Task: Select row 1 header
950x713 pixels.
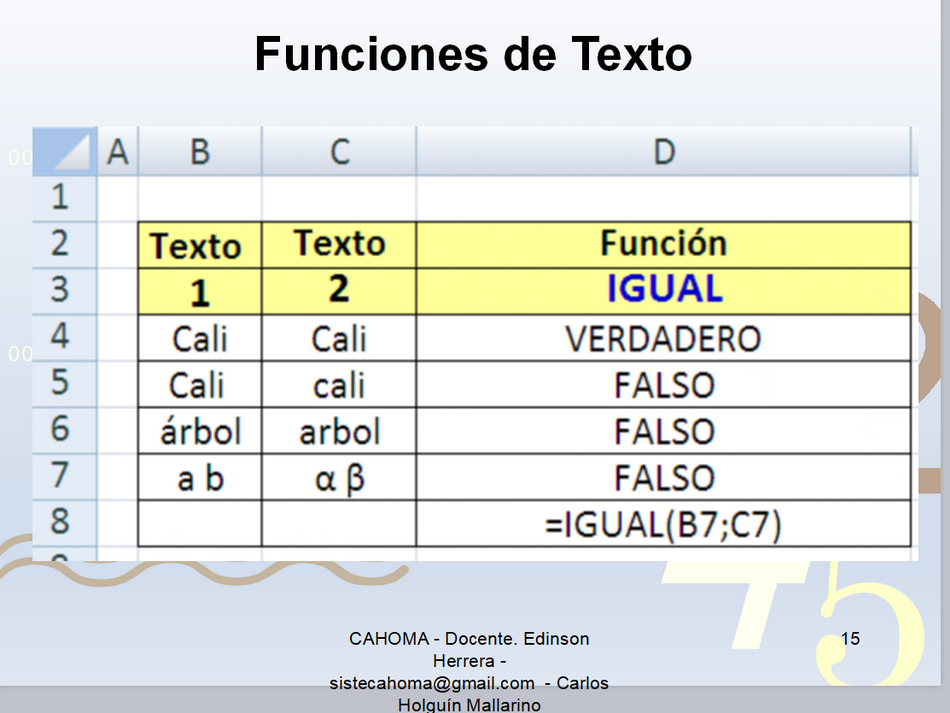Action: pyautogui.click(x=60, y=197)
